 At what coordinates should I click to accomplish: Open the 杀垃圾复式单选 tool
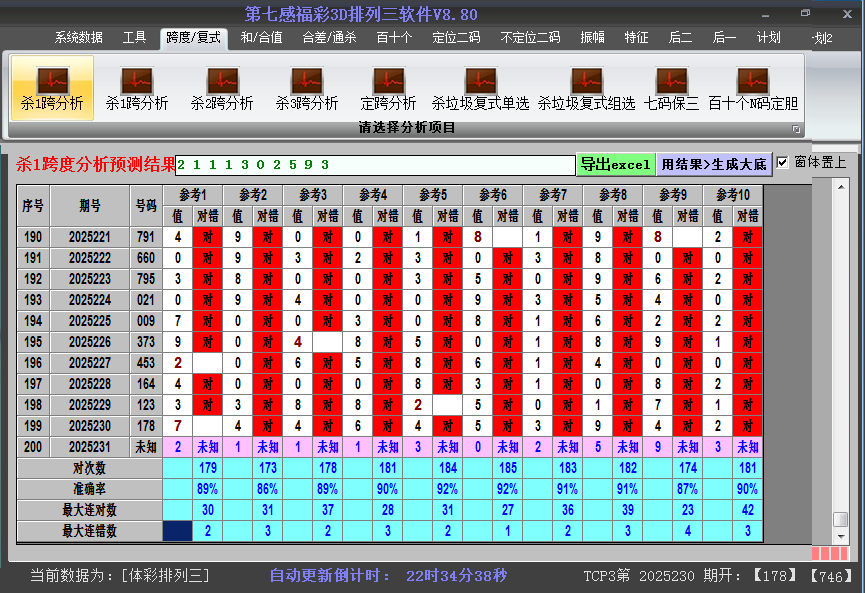480,88
